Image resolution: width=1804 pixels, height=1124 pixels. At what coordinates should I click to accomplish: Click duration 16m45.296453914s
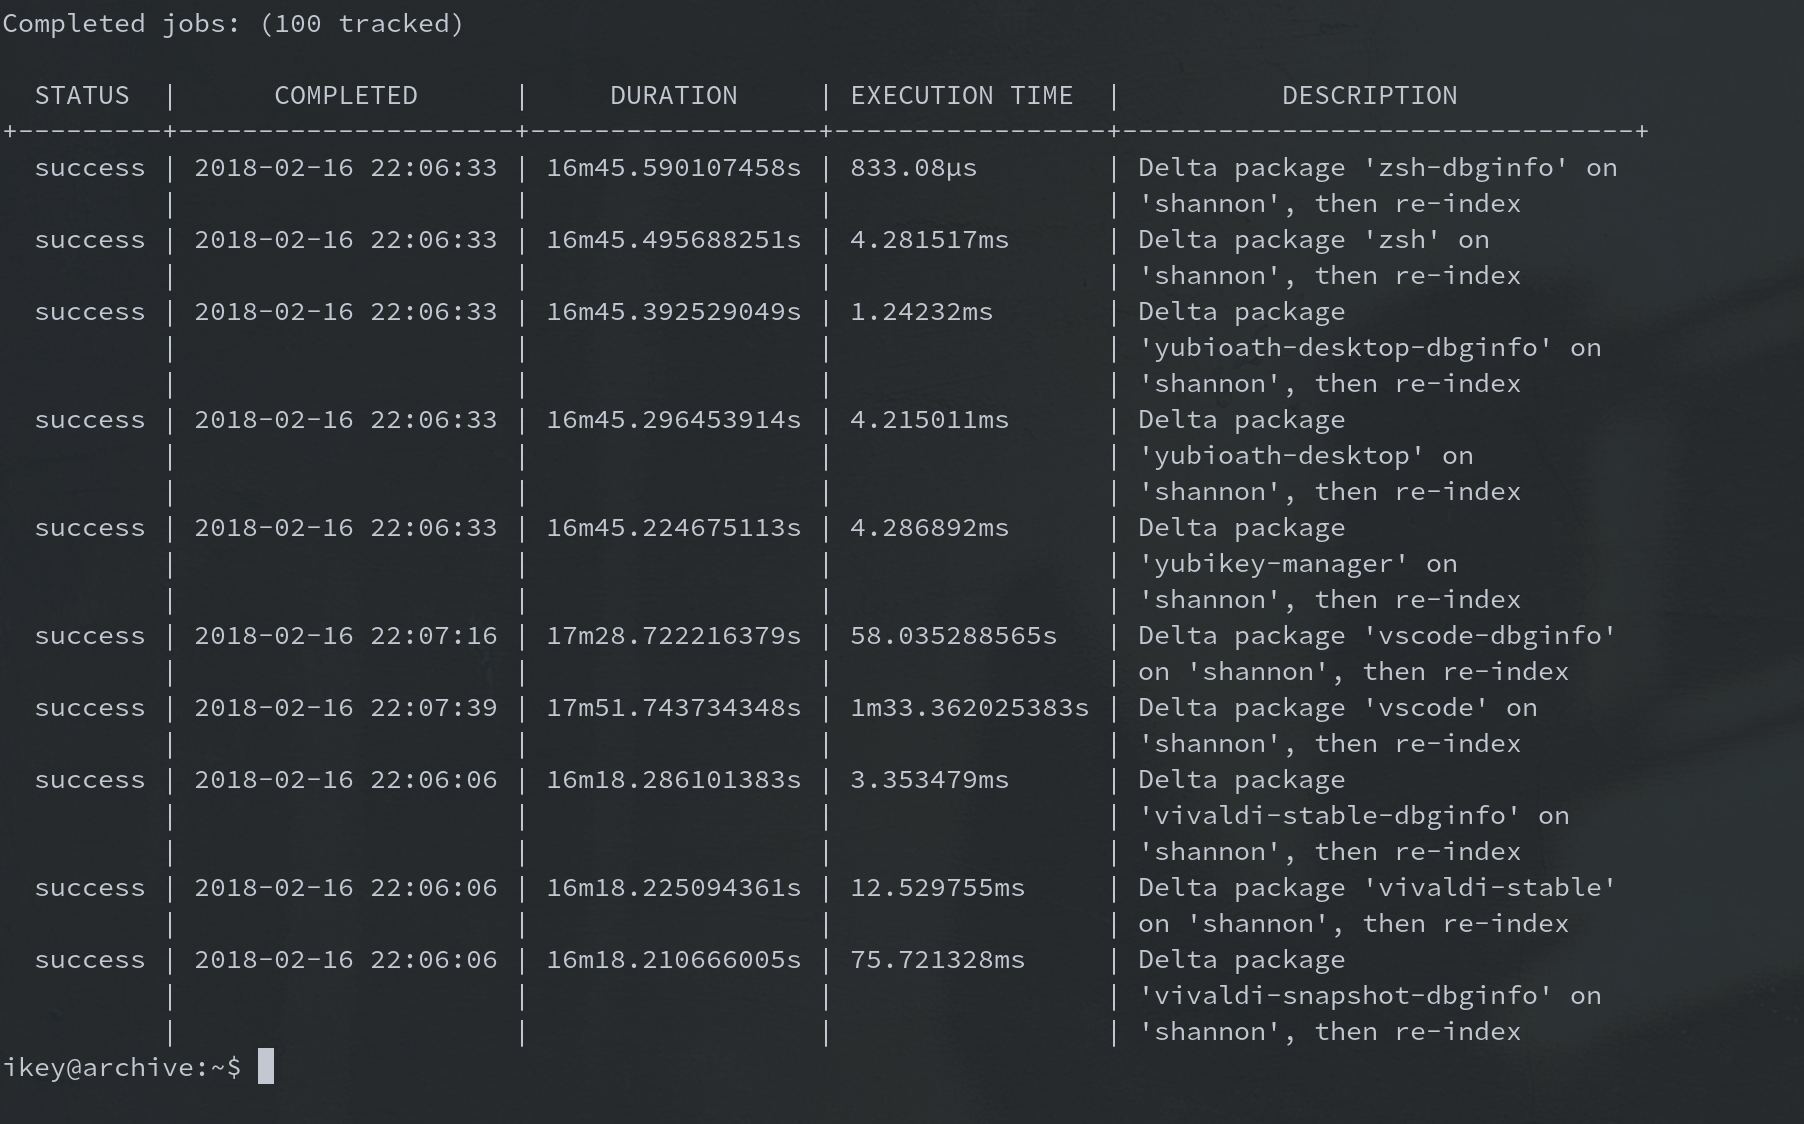[674, 419]
